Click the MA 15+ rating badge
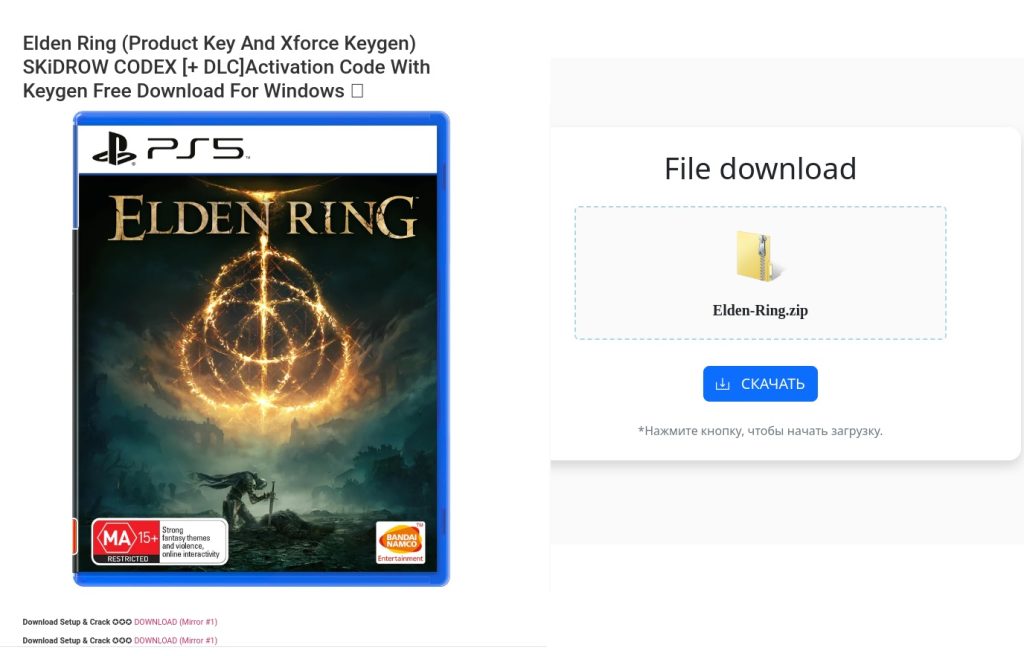Image resolution: width=1024 pixels, height=656 pixels. [126, 540]
